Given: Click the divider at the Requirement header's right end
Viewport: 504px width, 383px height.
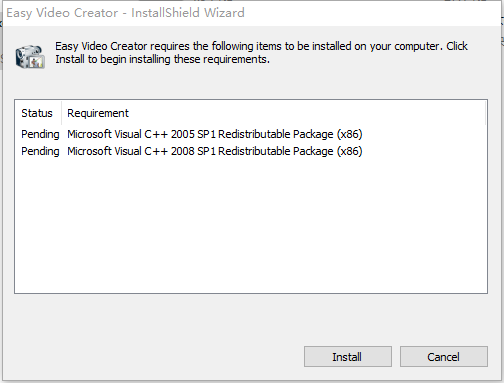Looking at the screenshot, I should (x=486, y=113).
